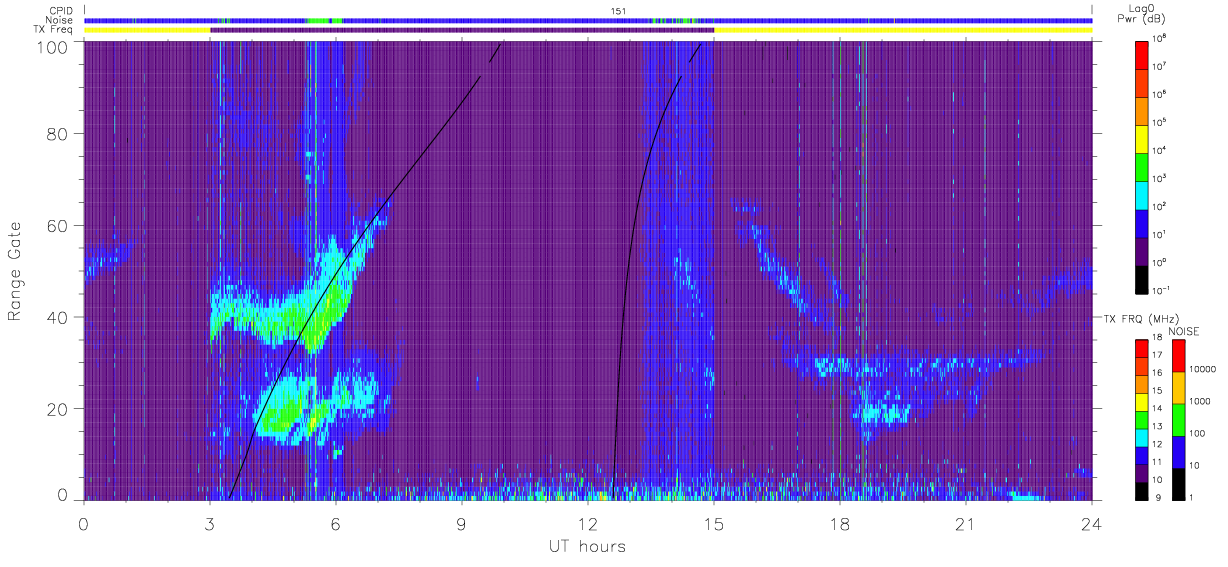Click the 21 tick on UT hours axis

coord(966,524)
